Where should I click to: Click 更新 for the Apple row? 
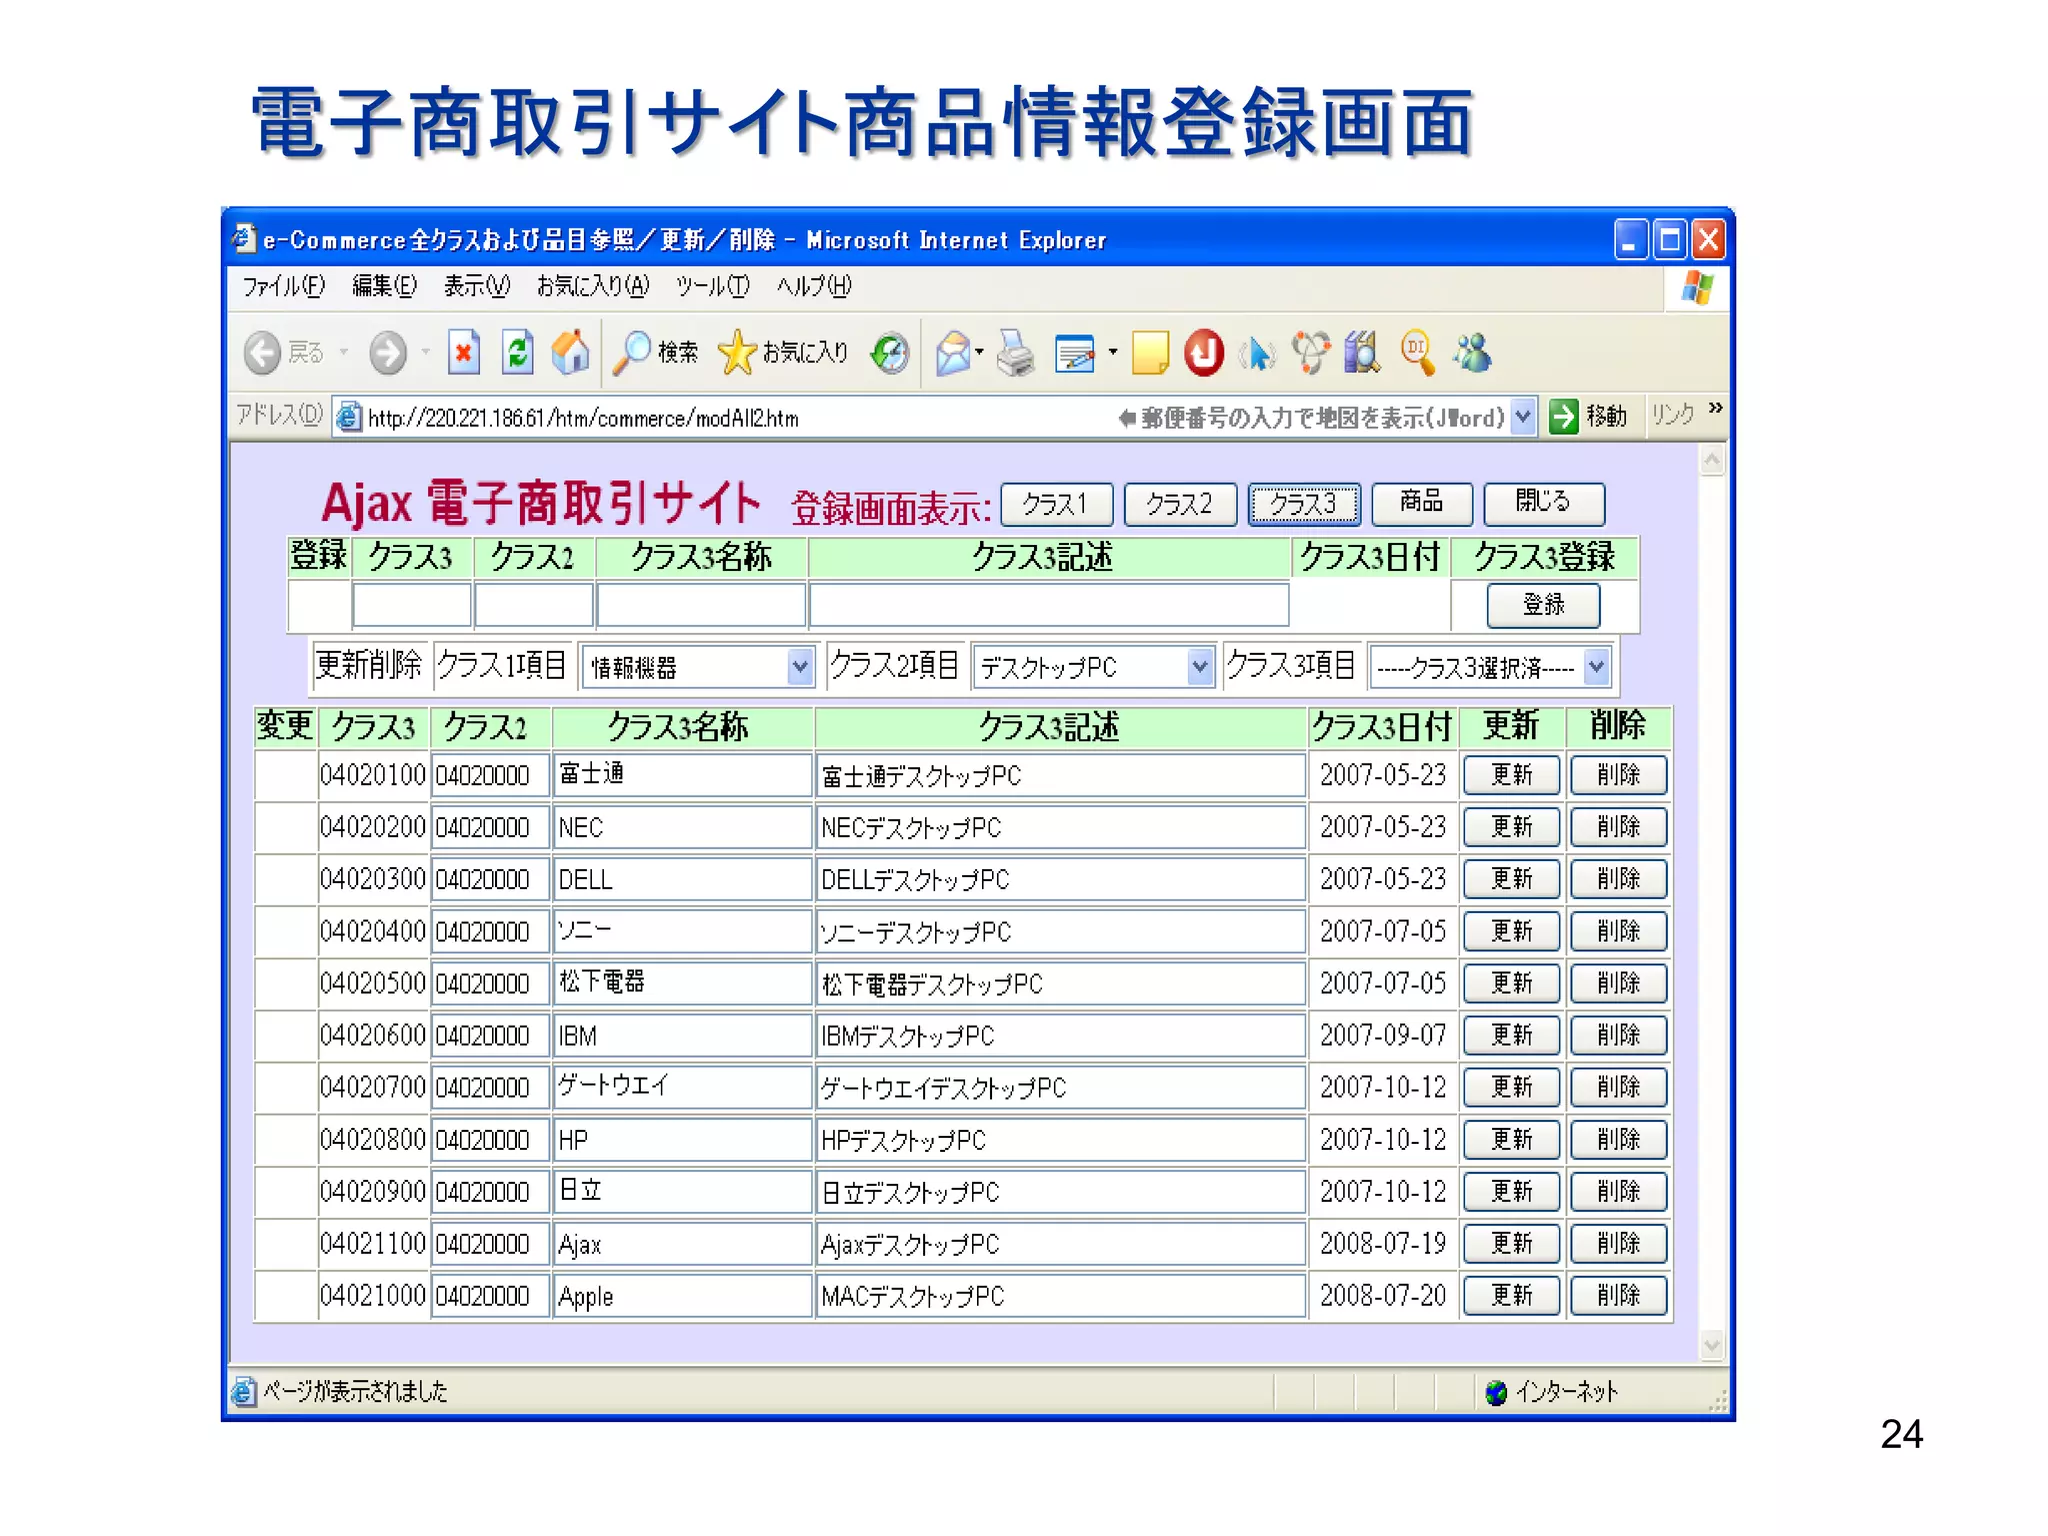(x=1512, y=1296)
